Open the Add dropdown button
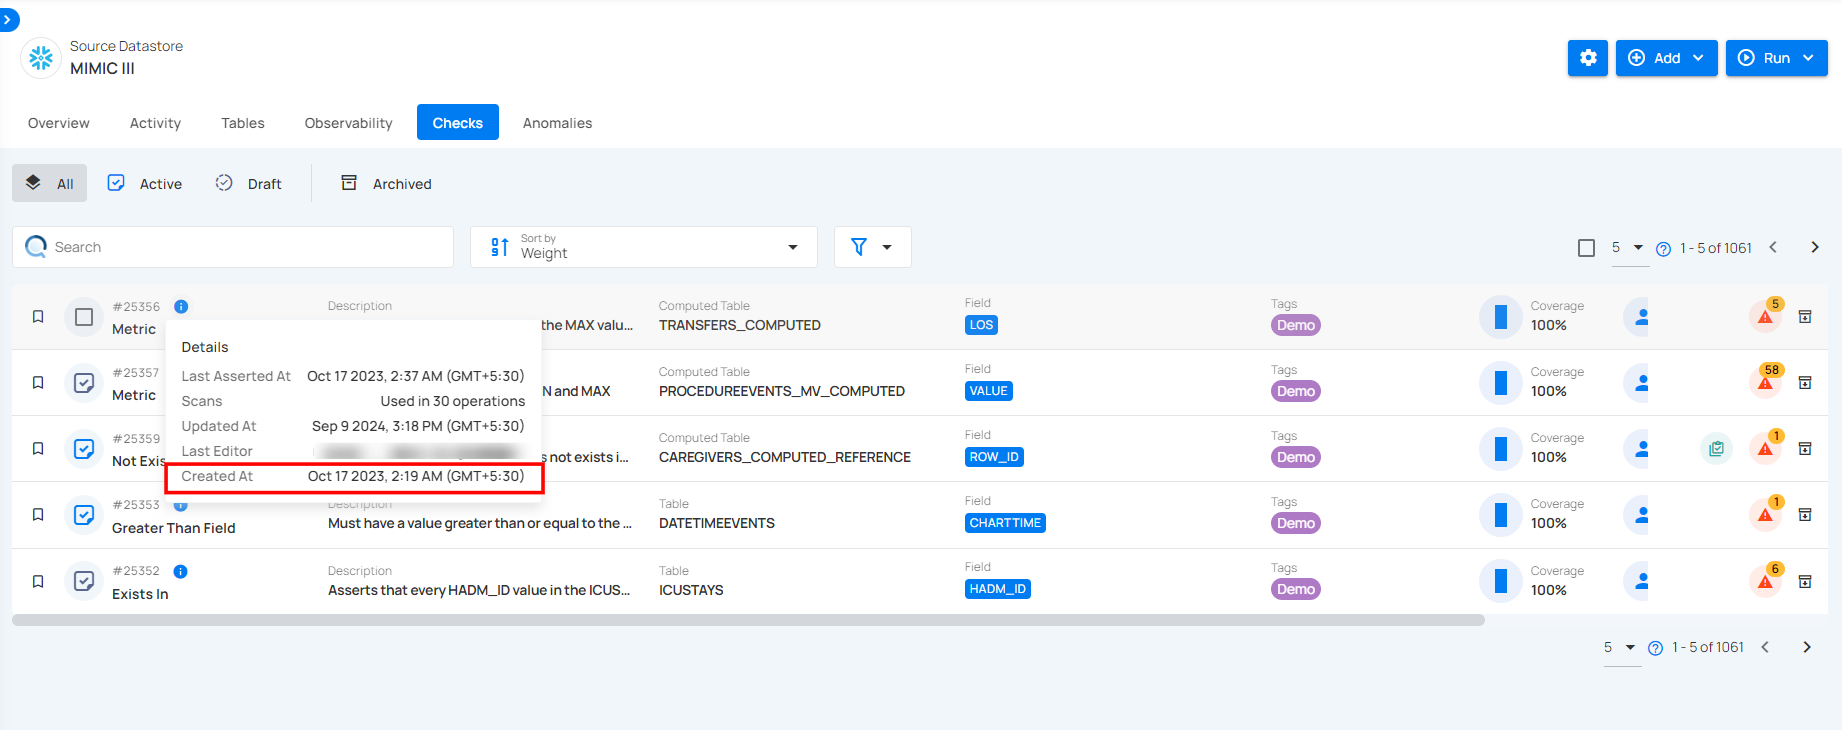Viewport: 1842px width, 730px height. [x=1666, y=58]
